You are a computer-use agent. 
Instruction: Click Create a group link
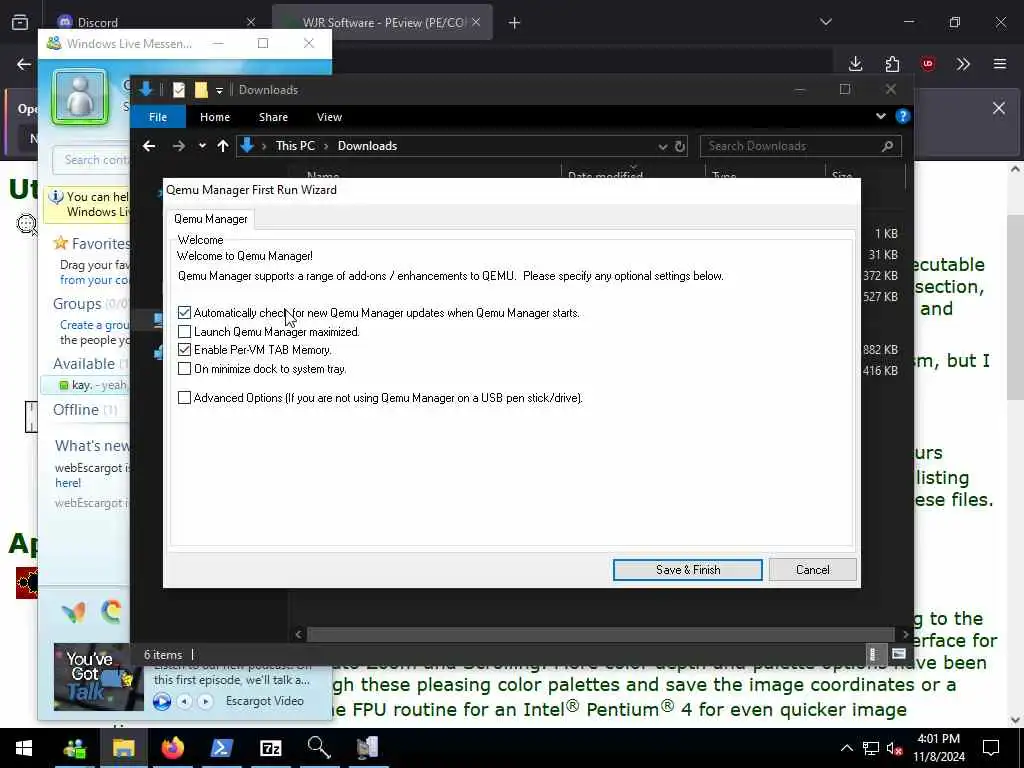(95, 325)
